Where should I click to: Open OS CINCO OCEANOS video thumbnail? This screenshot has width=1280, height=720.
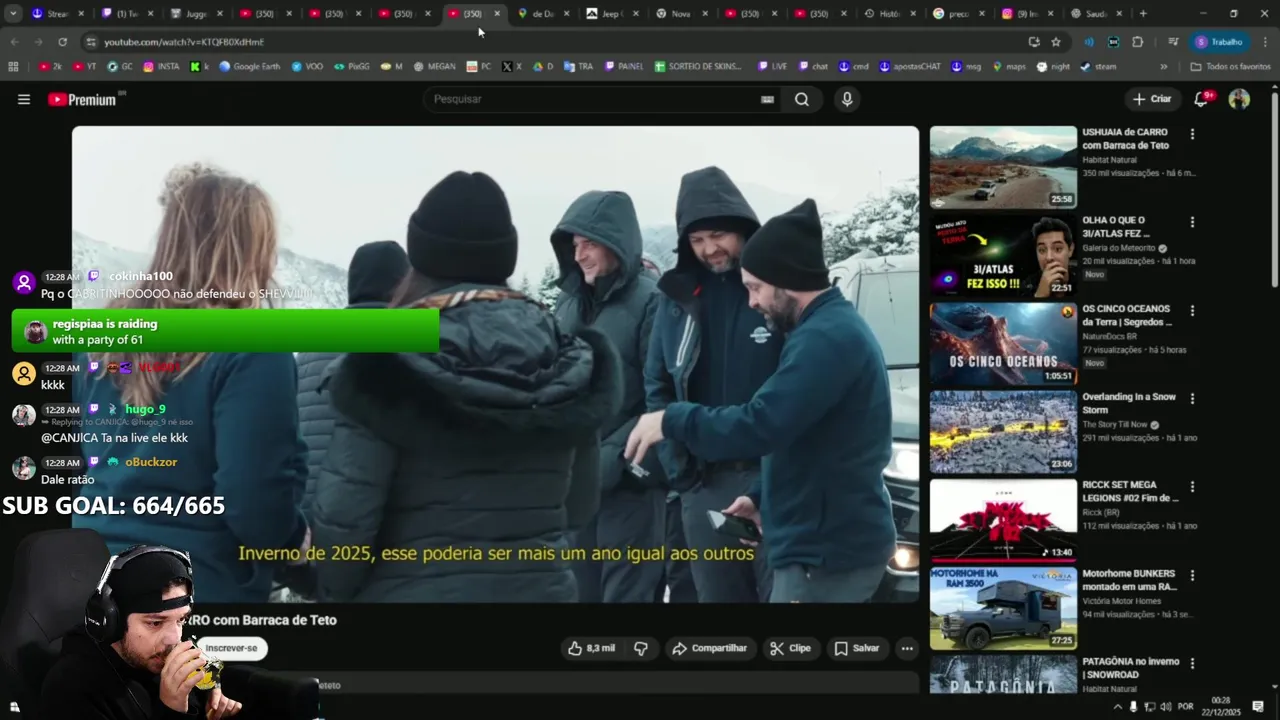[1003, 344]
